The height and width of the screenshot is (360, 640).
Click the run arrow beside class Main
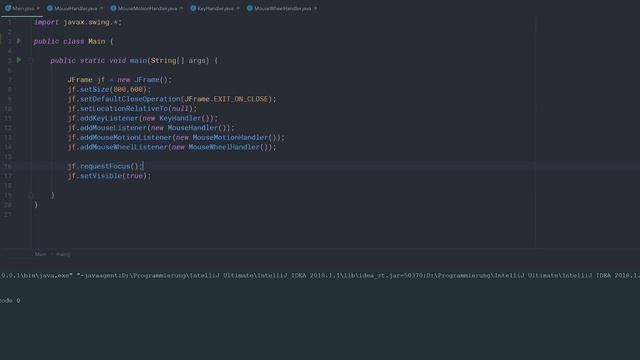tap(19, 41)
